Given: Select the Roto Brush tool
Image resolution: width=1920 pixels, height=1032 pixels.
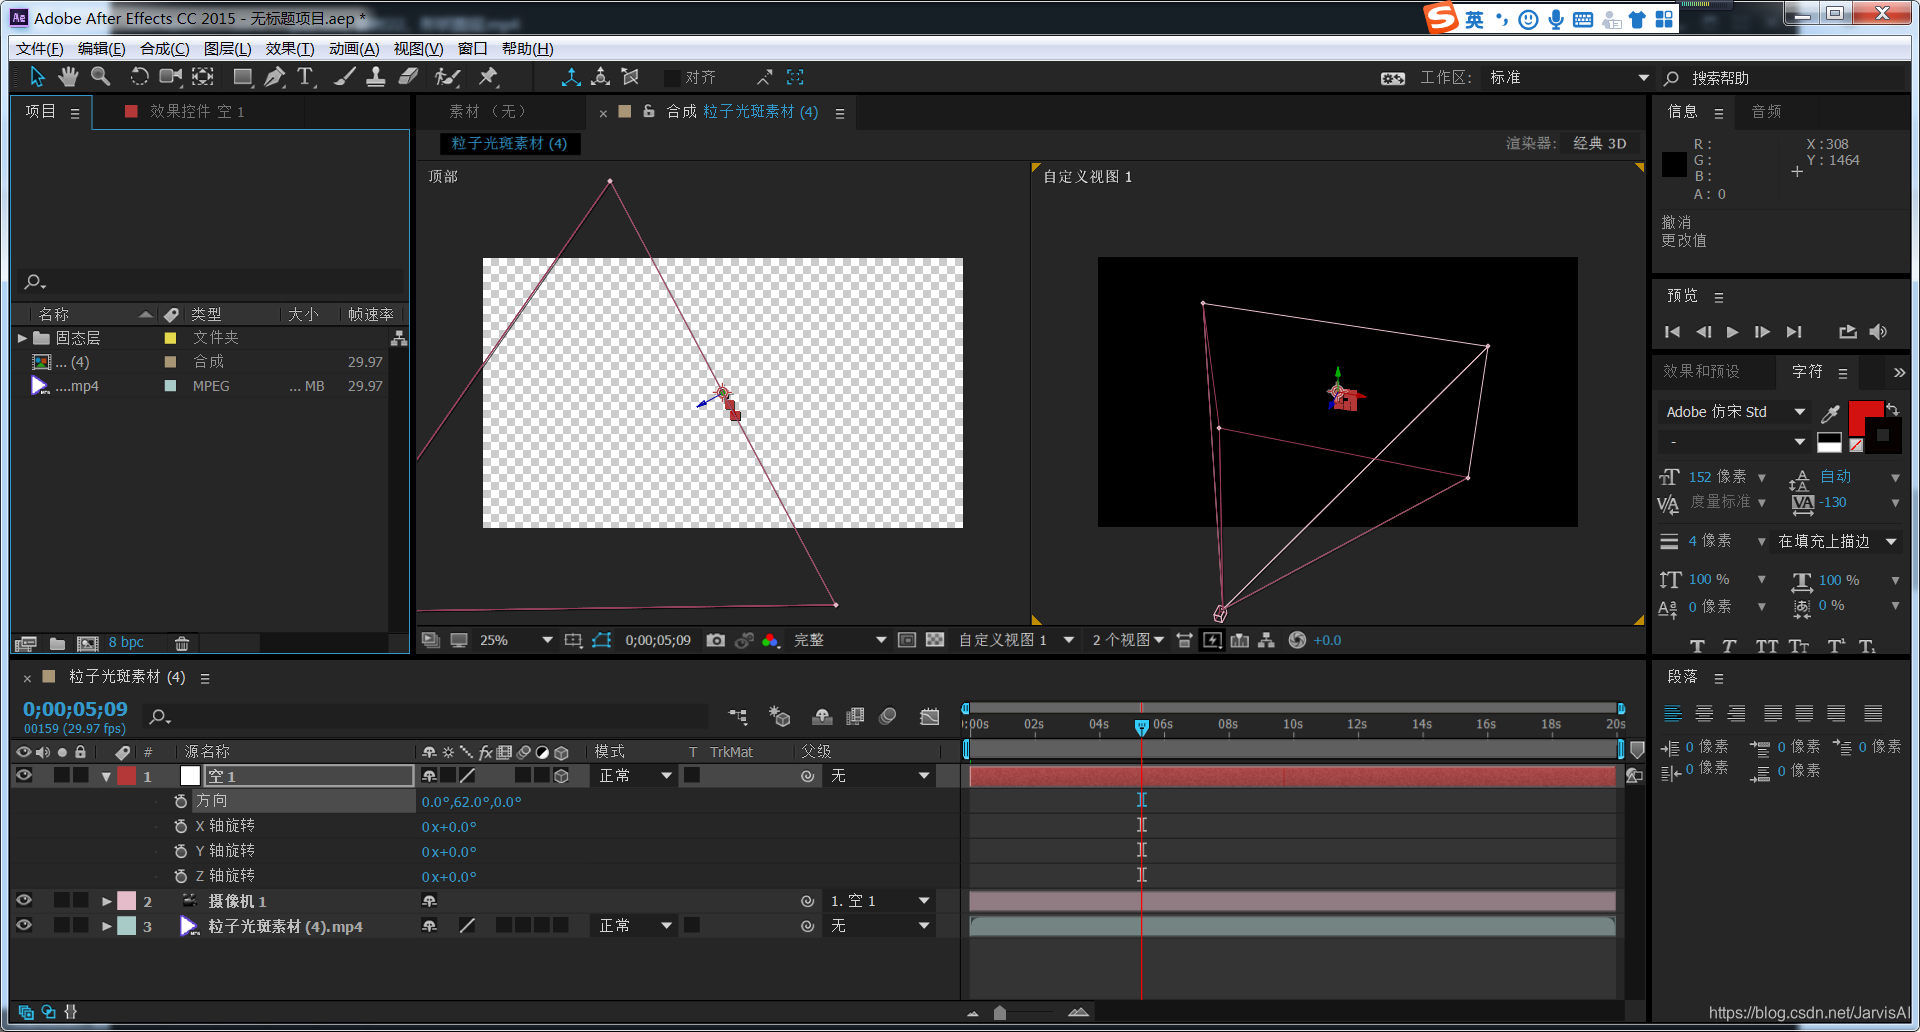Looking at the screenshot, I should click(x=447, y=77).
